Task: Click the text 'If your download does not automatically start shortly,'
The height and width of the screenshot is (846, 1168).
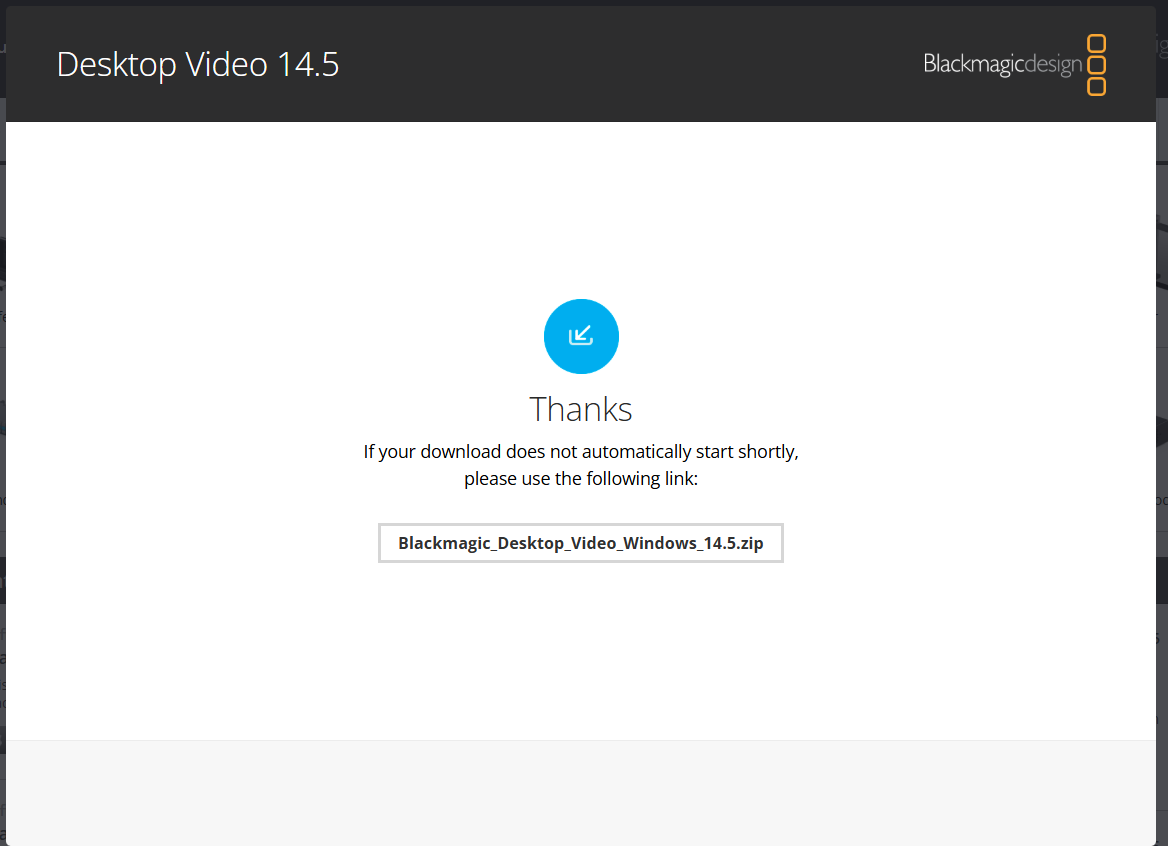Action: [581, 451]
